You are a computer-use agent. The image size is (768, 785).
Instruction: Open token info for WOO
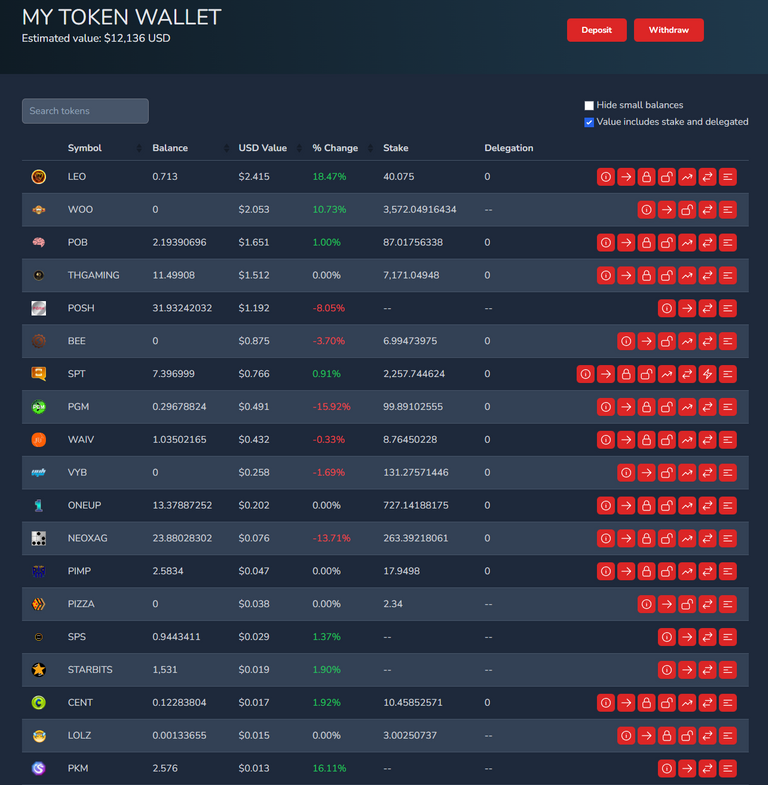[646, 210]
